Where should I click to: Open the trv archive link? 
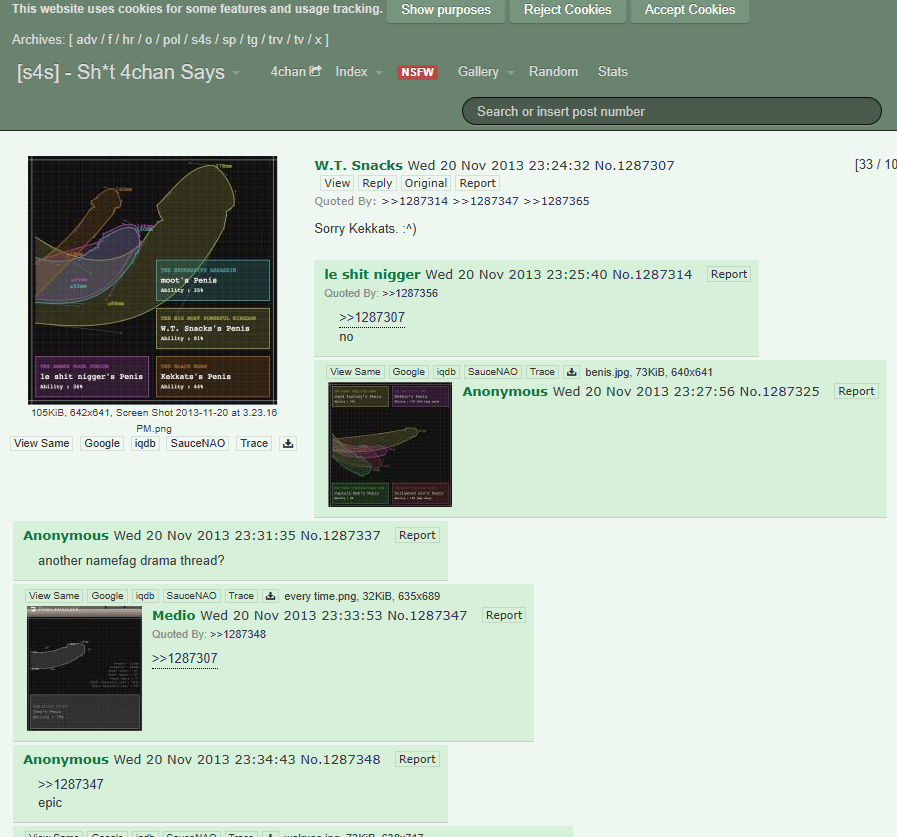[x=276, y=39]
